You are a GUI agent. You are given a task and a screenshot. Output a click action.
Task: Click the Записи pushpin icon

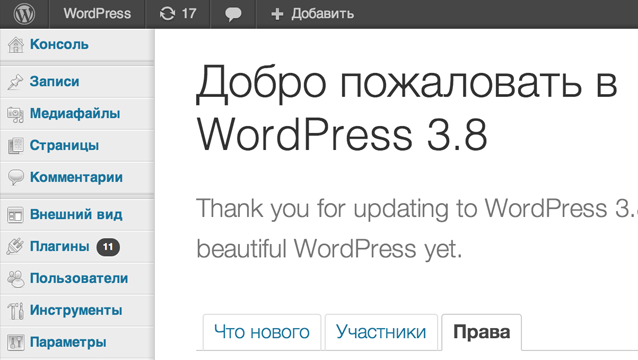(15, 82)
